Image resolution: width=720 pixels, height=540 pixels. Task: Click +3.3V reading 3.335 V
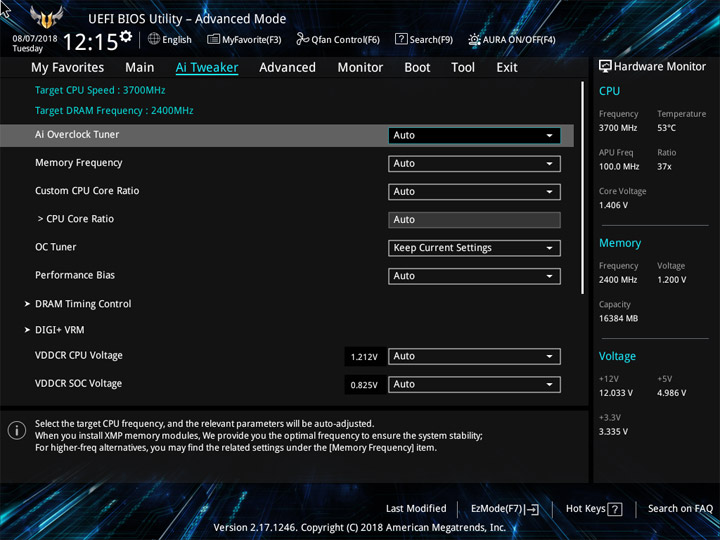coord(613,432)
